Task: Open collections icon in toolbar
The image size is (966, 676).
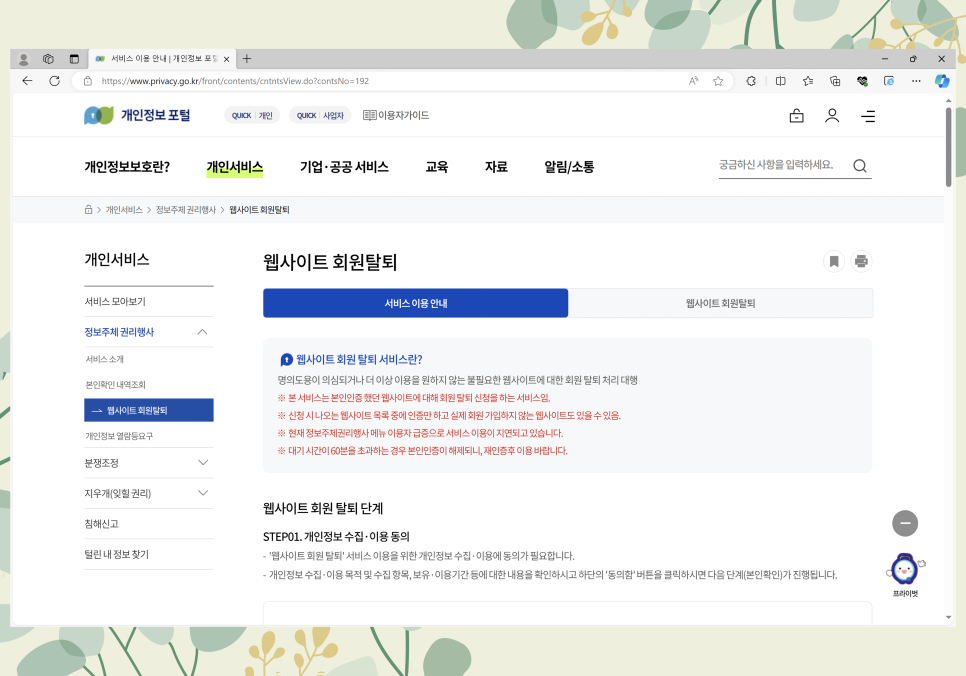Action: pos(835,81)
